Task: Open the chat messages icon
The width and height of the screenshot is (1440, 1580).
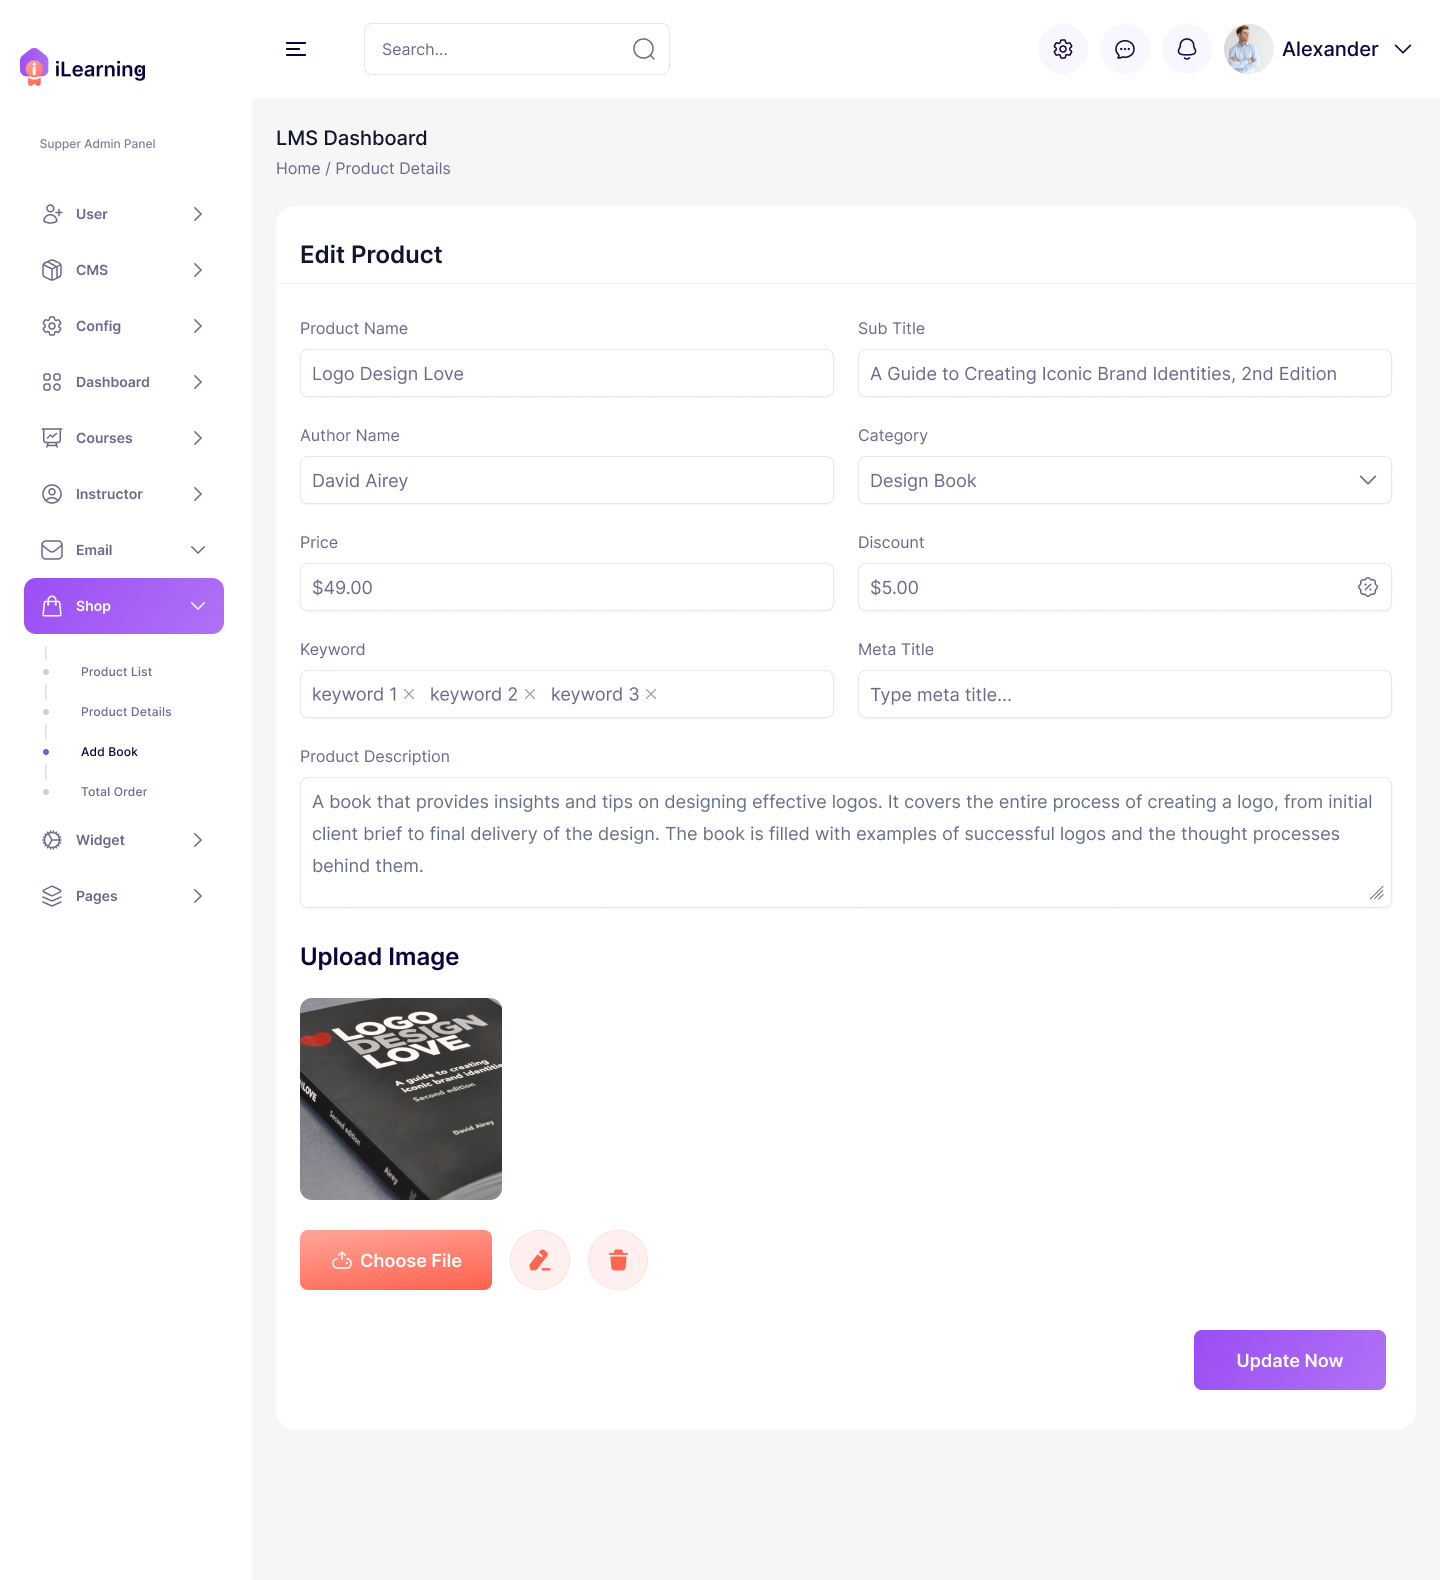Action: tap(1125, 49)
